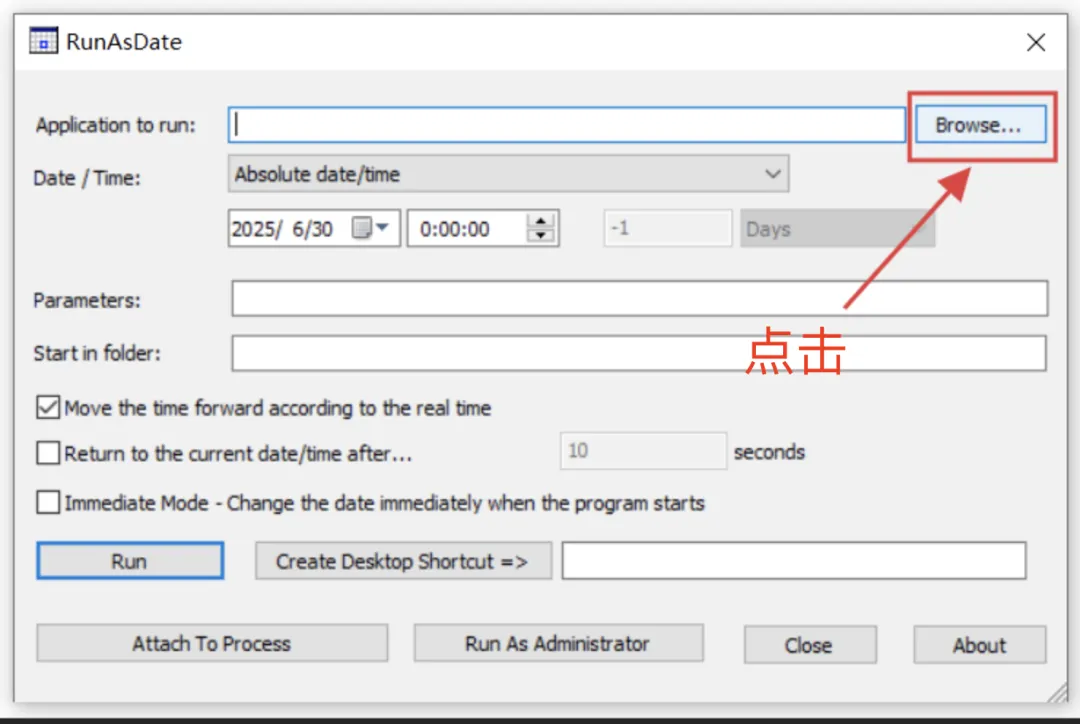This screenshot has width=1080, height=724.
Task: Open the About dialog
Action: point(979,645)
